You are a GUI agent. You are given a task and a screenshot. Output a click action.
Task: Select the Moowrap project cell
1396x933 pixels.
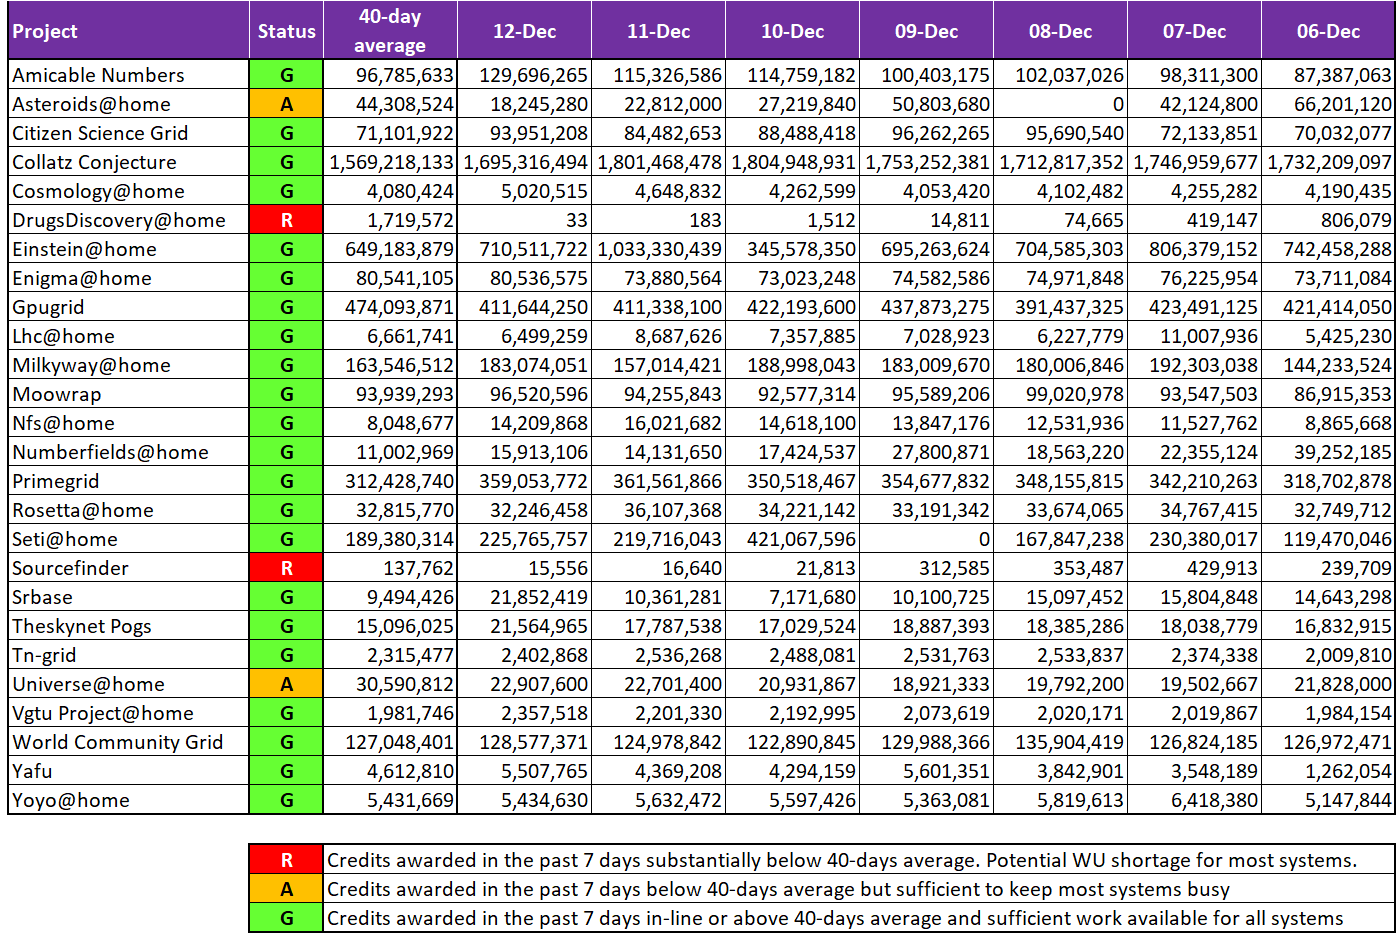(129, 394)
